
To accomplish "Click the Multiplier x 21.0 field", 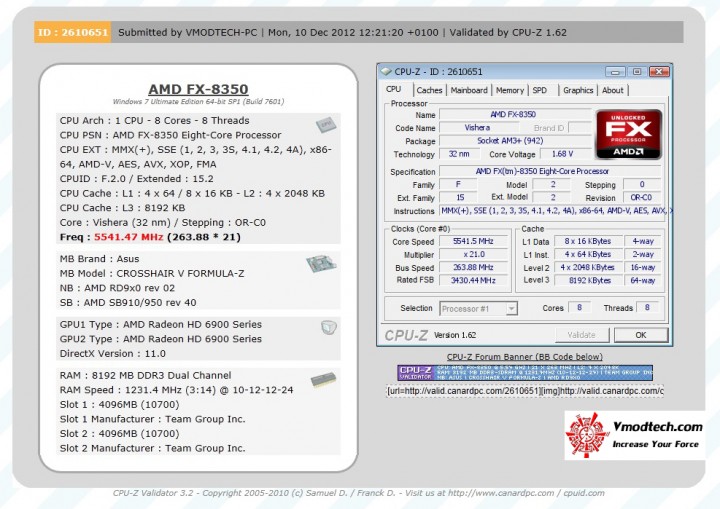I will pos(473,254).
